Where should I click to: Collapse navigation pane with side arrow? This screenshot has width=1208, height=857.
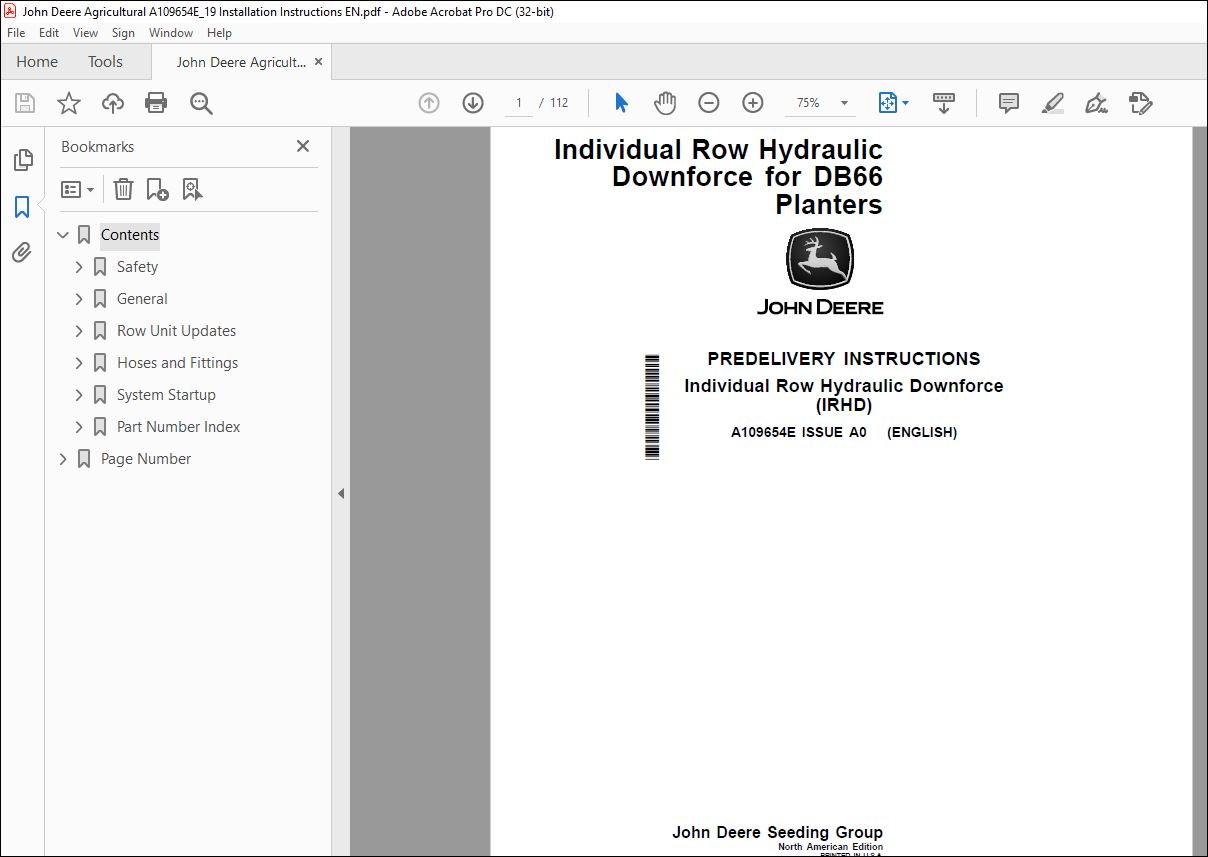(341, 493)
